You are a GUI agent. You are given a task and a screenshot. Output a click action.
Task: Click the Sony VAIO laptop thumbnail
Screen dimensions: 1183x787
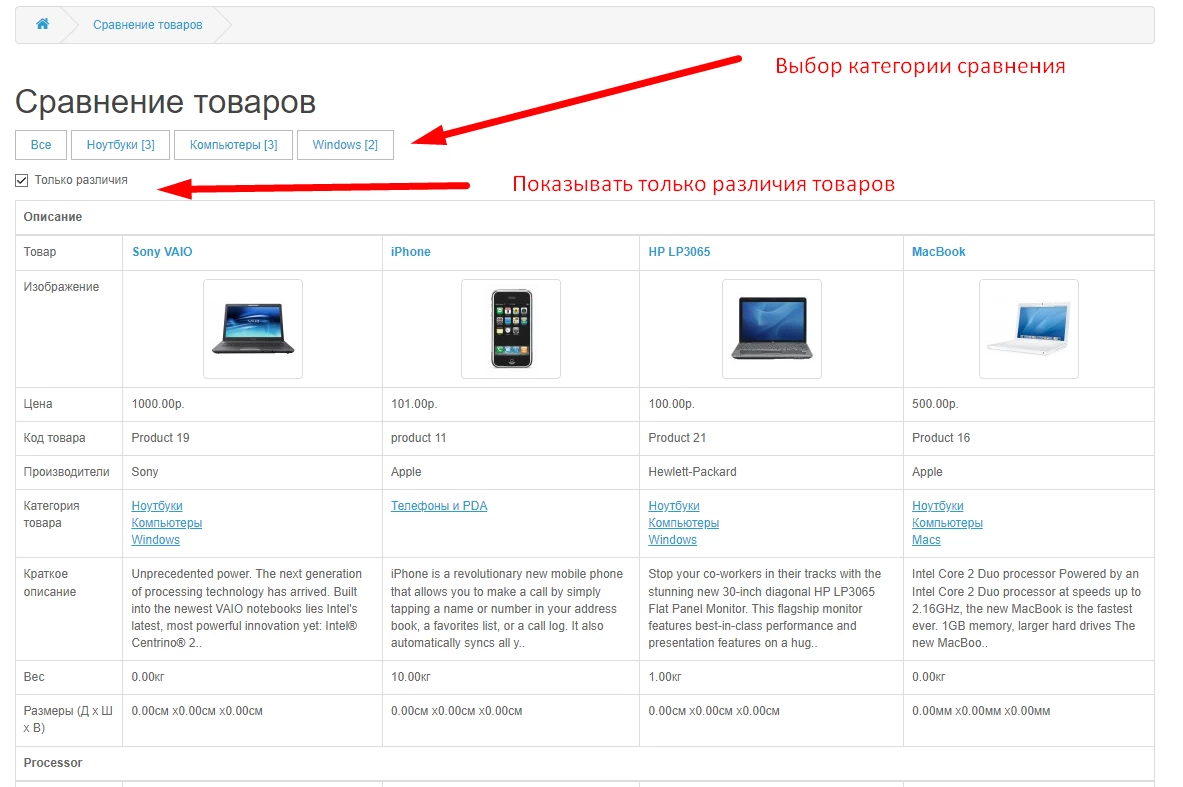[253, 329]
